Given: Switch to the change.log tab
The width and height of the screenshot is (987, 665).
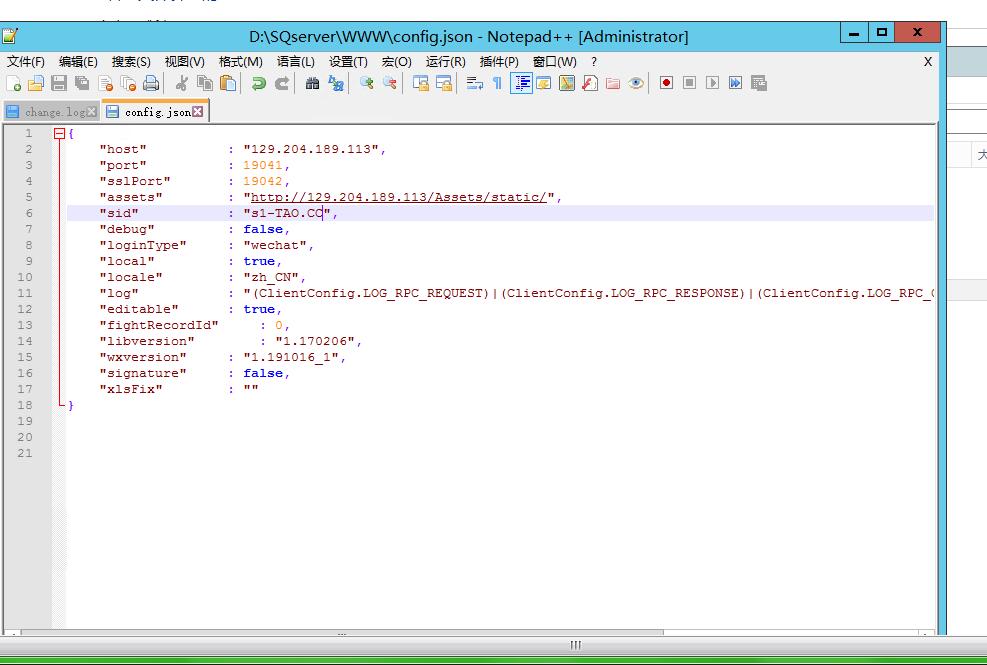Looking at the screenshot, I should coord(54,112).
